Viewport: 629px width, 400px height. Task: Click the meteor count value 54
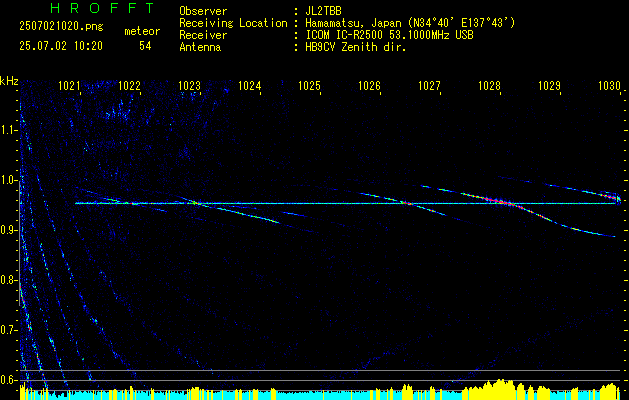(145, 46)
